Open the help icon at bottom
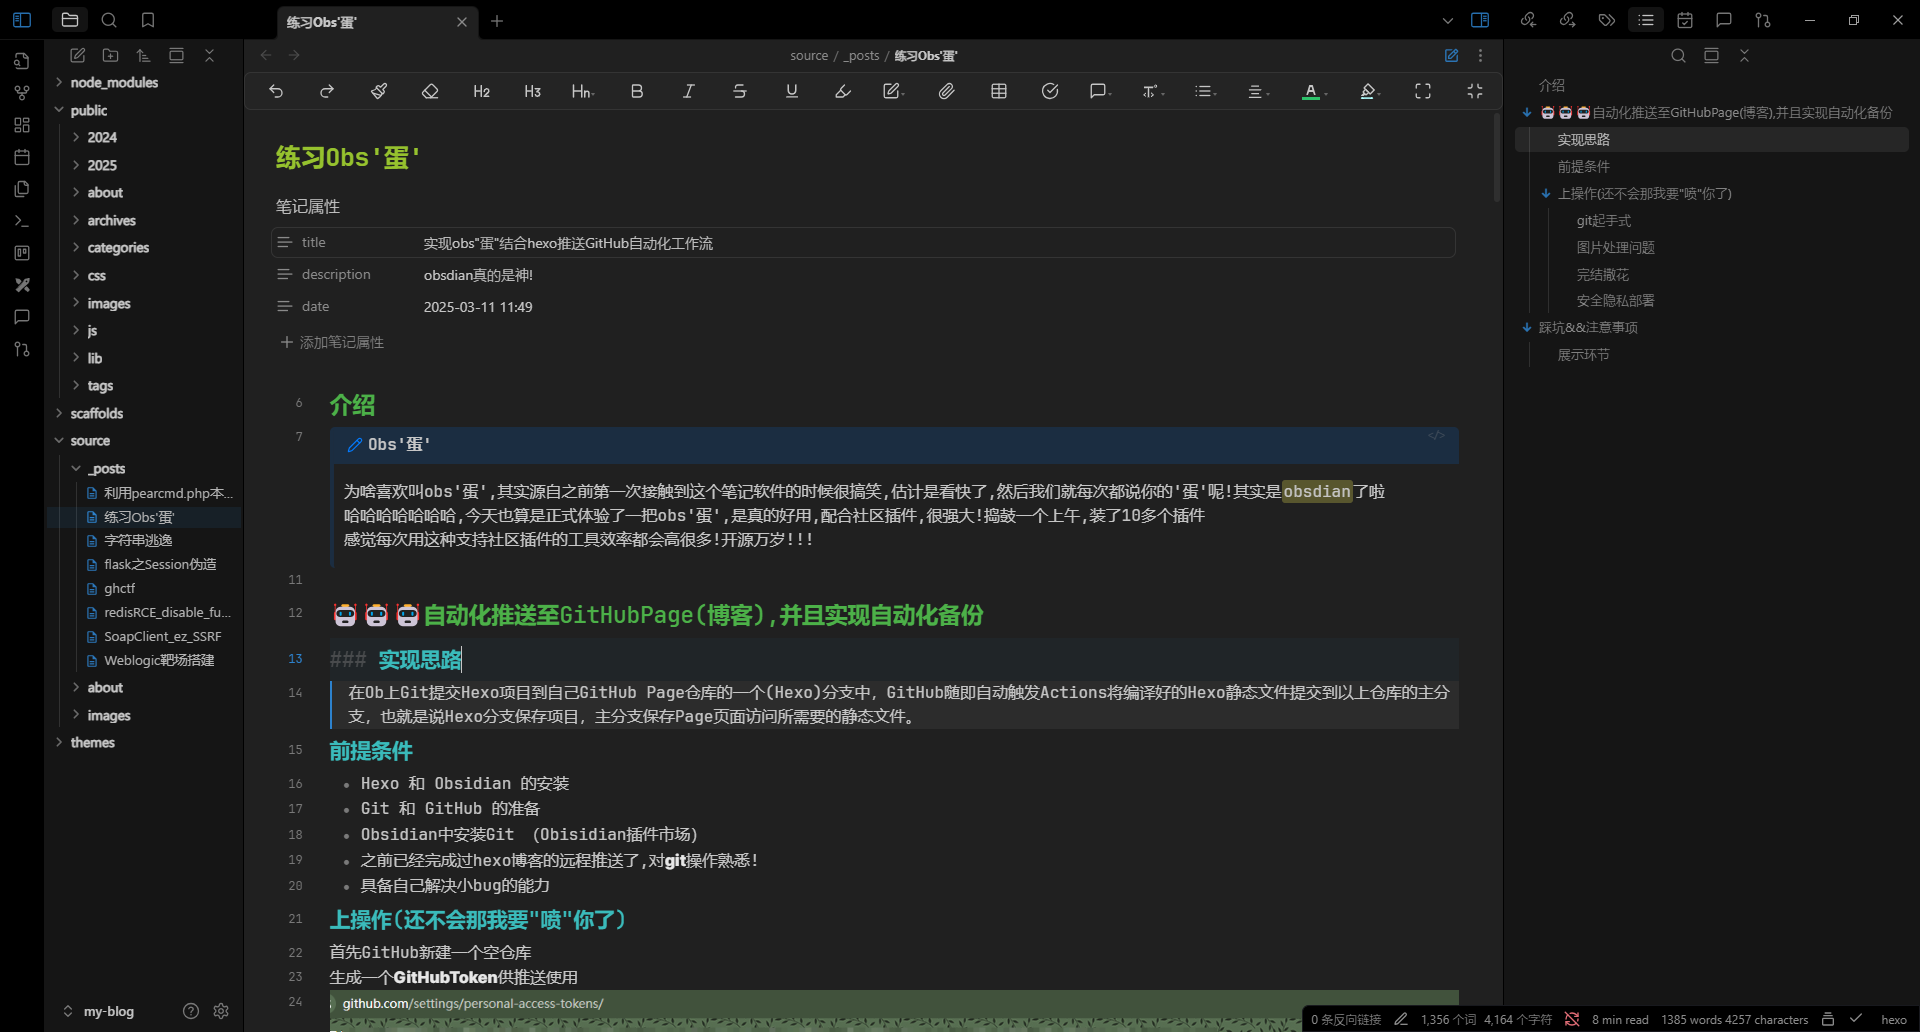1920x1032 pixels. (x=191, y=1011)
